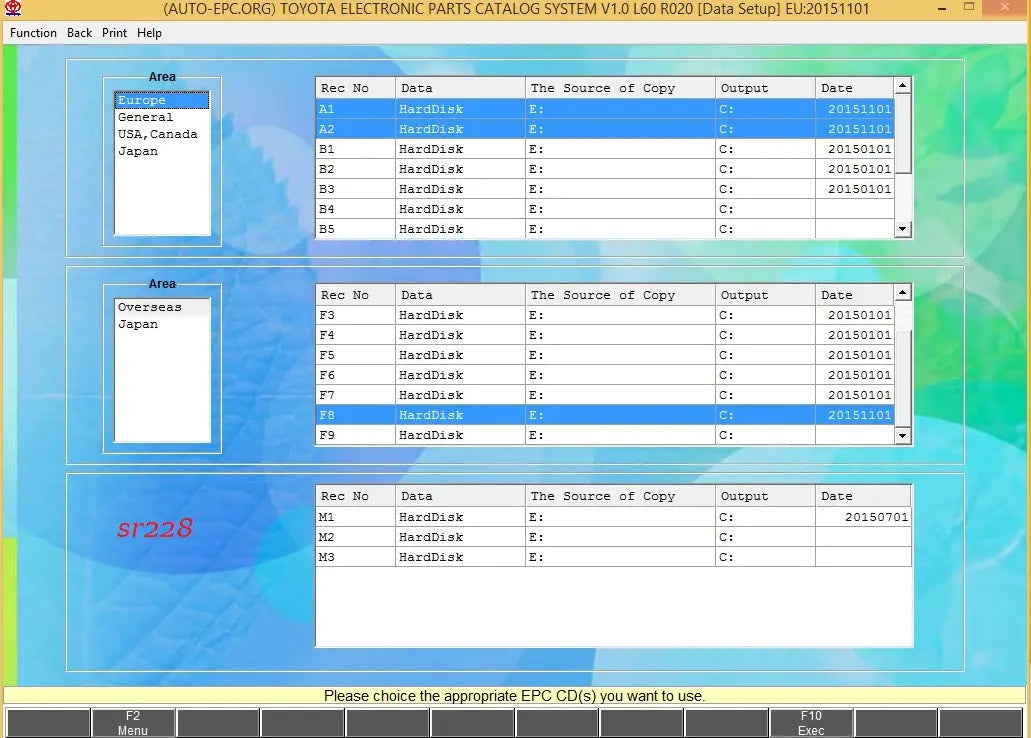
Task: Select record F3 in the middle table
Action: click(x=354, y=315)
